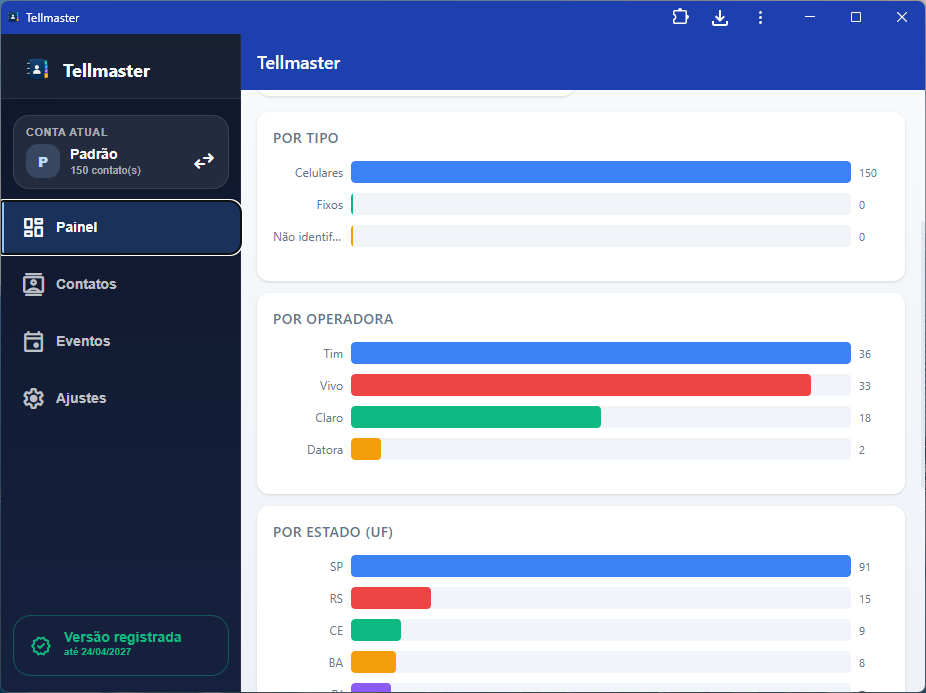Viewport: 926px width, 693px height.
Task: Click the Versão registrada badge
Action: tap(121, 645)
